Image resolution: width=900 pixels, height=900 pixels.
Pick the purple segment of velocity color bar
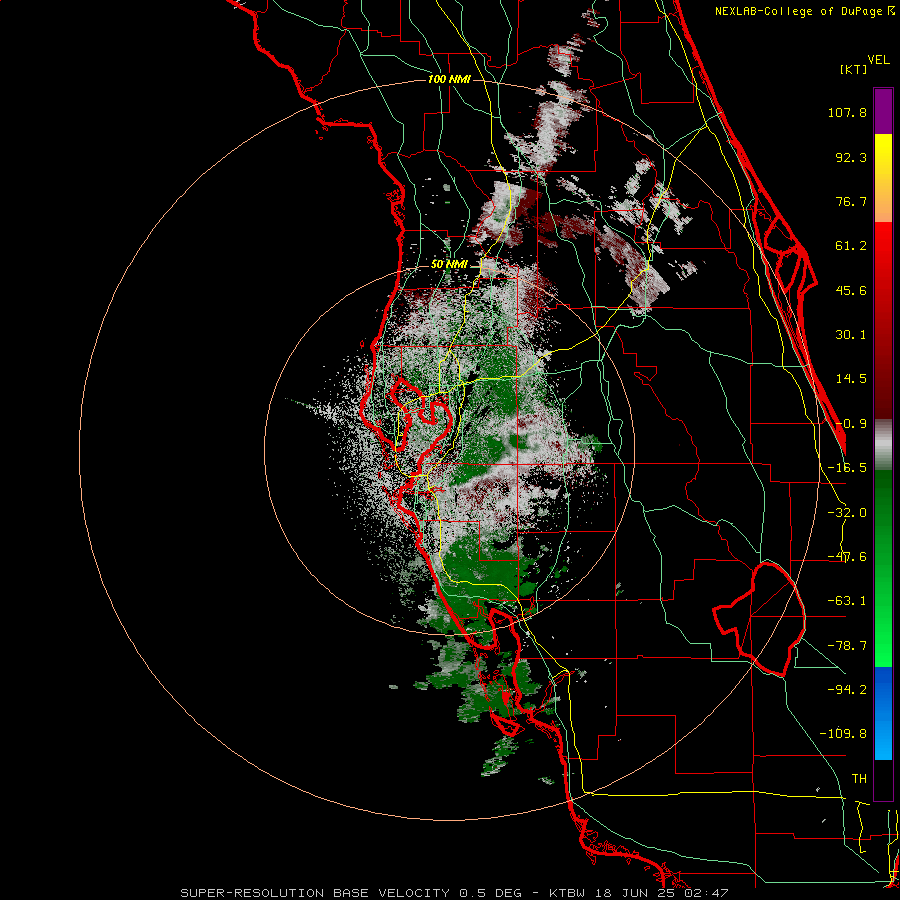point(883,111)
